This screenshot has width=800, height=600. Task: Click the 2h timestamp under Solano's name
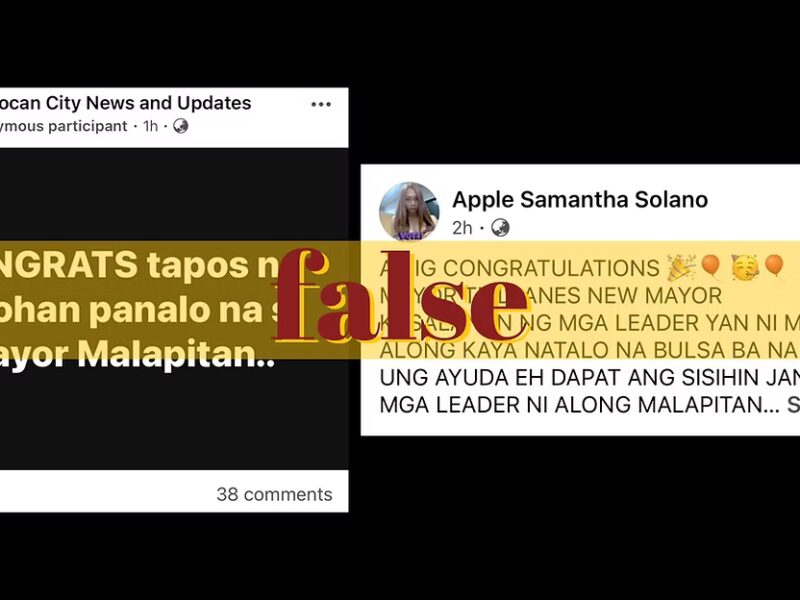[x=462, y=228]
